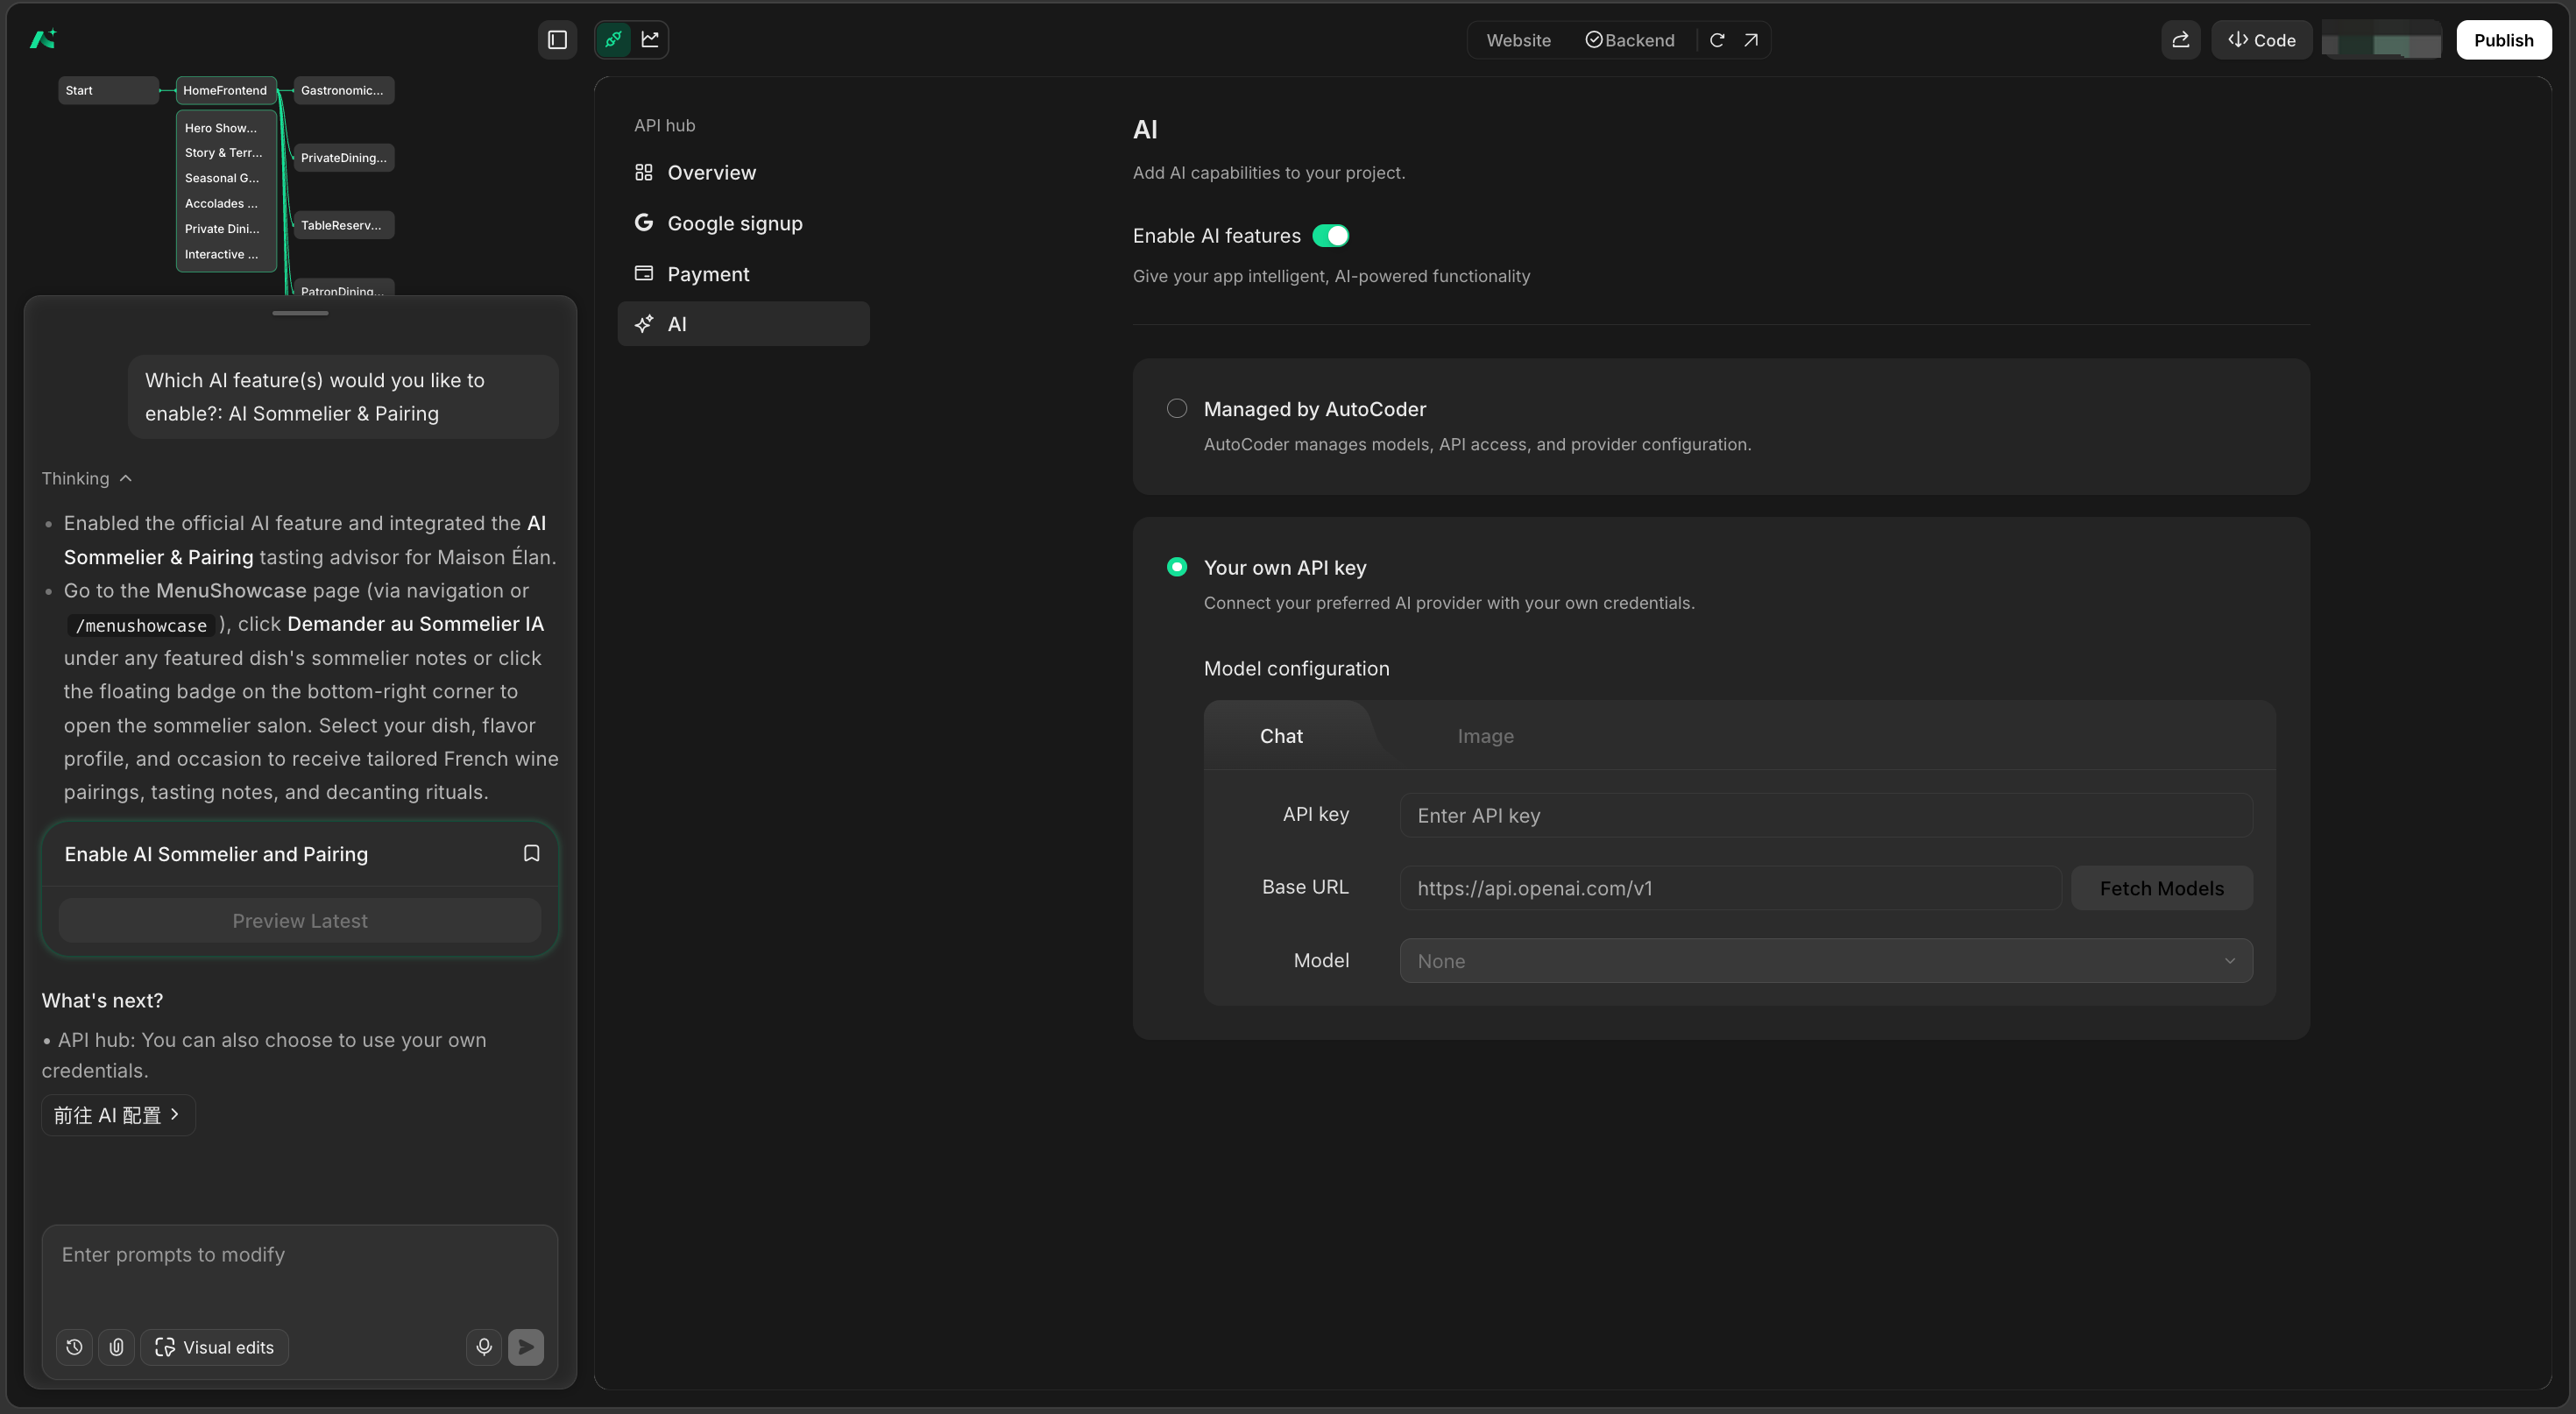Click the refresh preview icon
2576x1414 pixels.
(x=1717, y=40)
